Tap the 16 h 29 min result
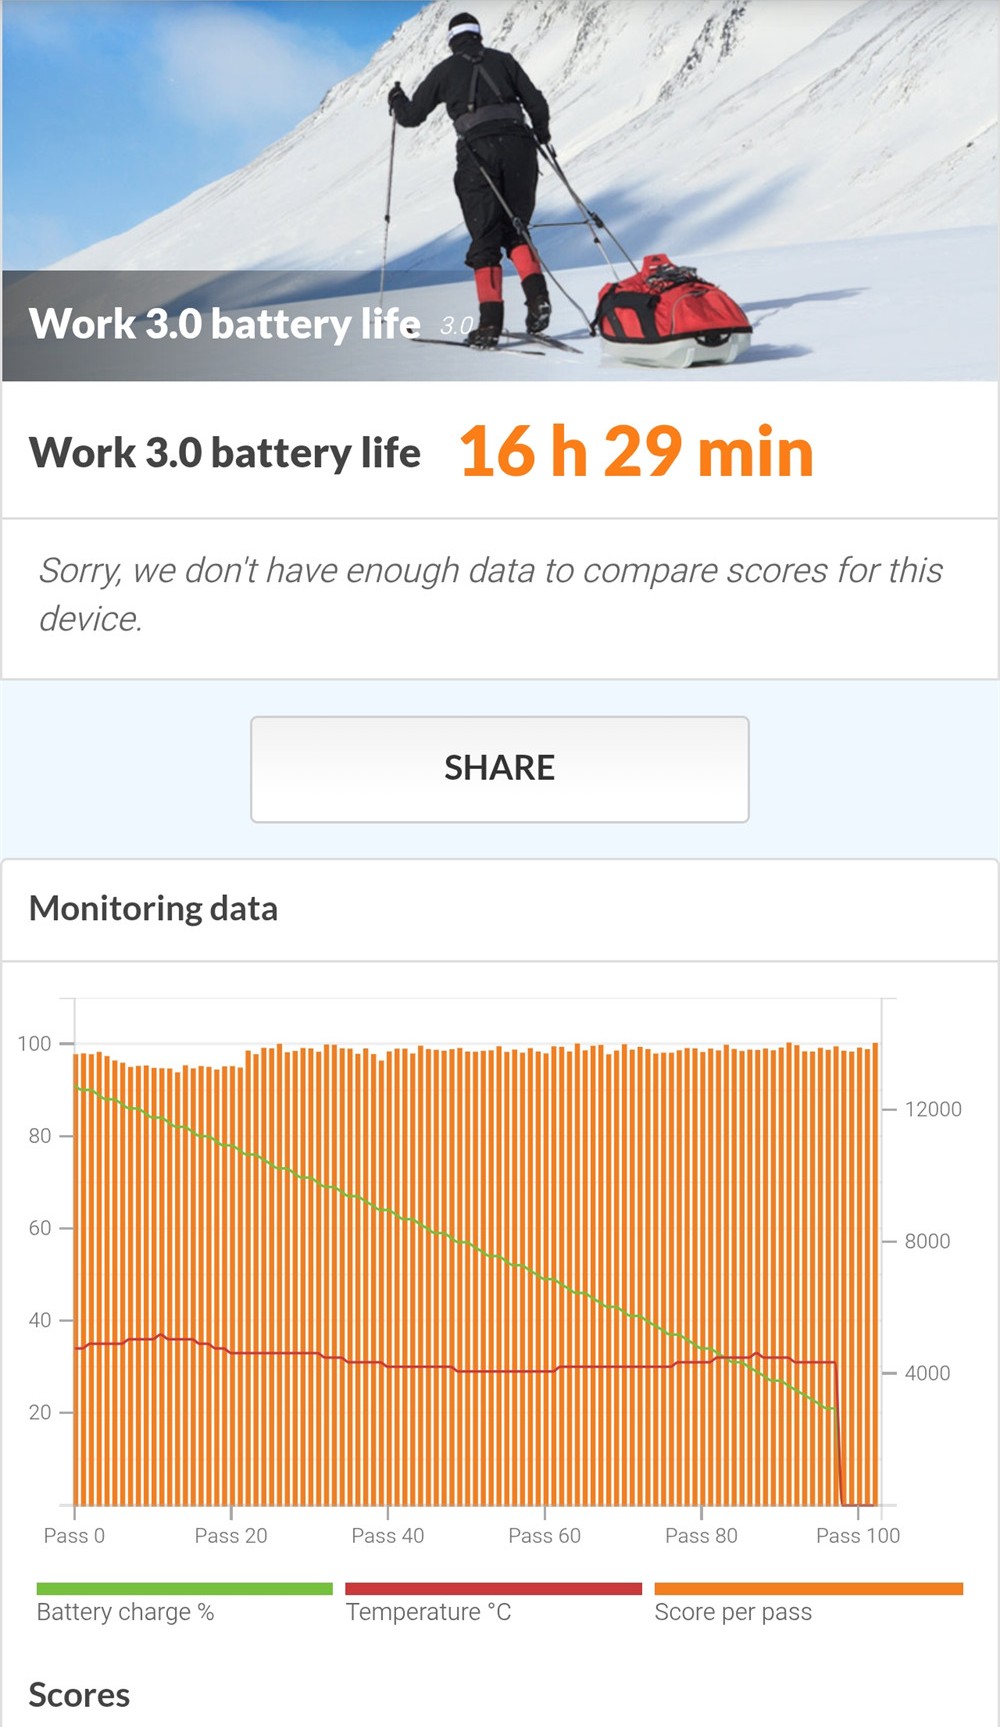Screen dimensions: 1000x1727 click(636, 452)
